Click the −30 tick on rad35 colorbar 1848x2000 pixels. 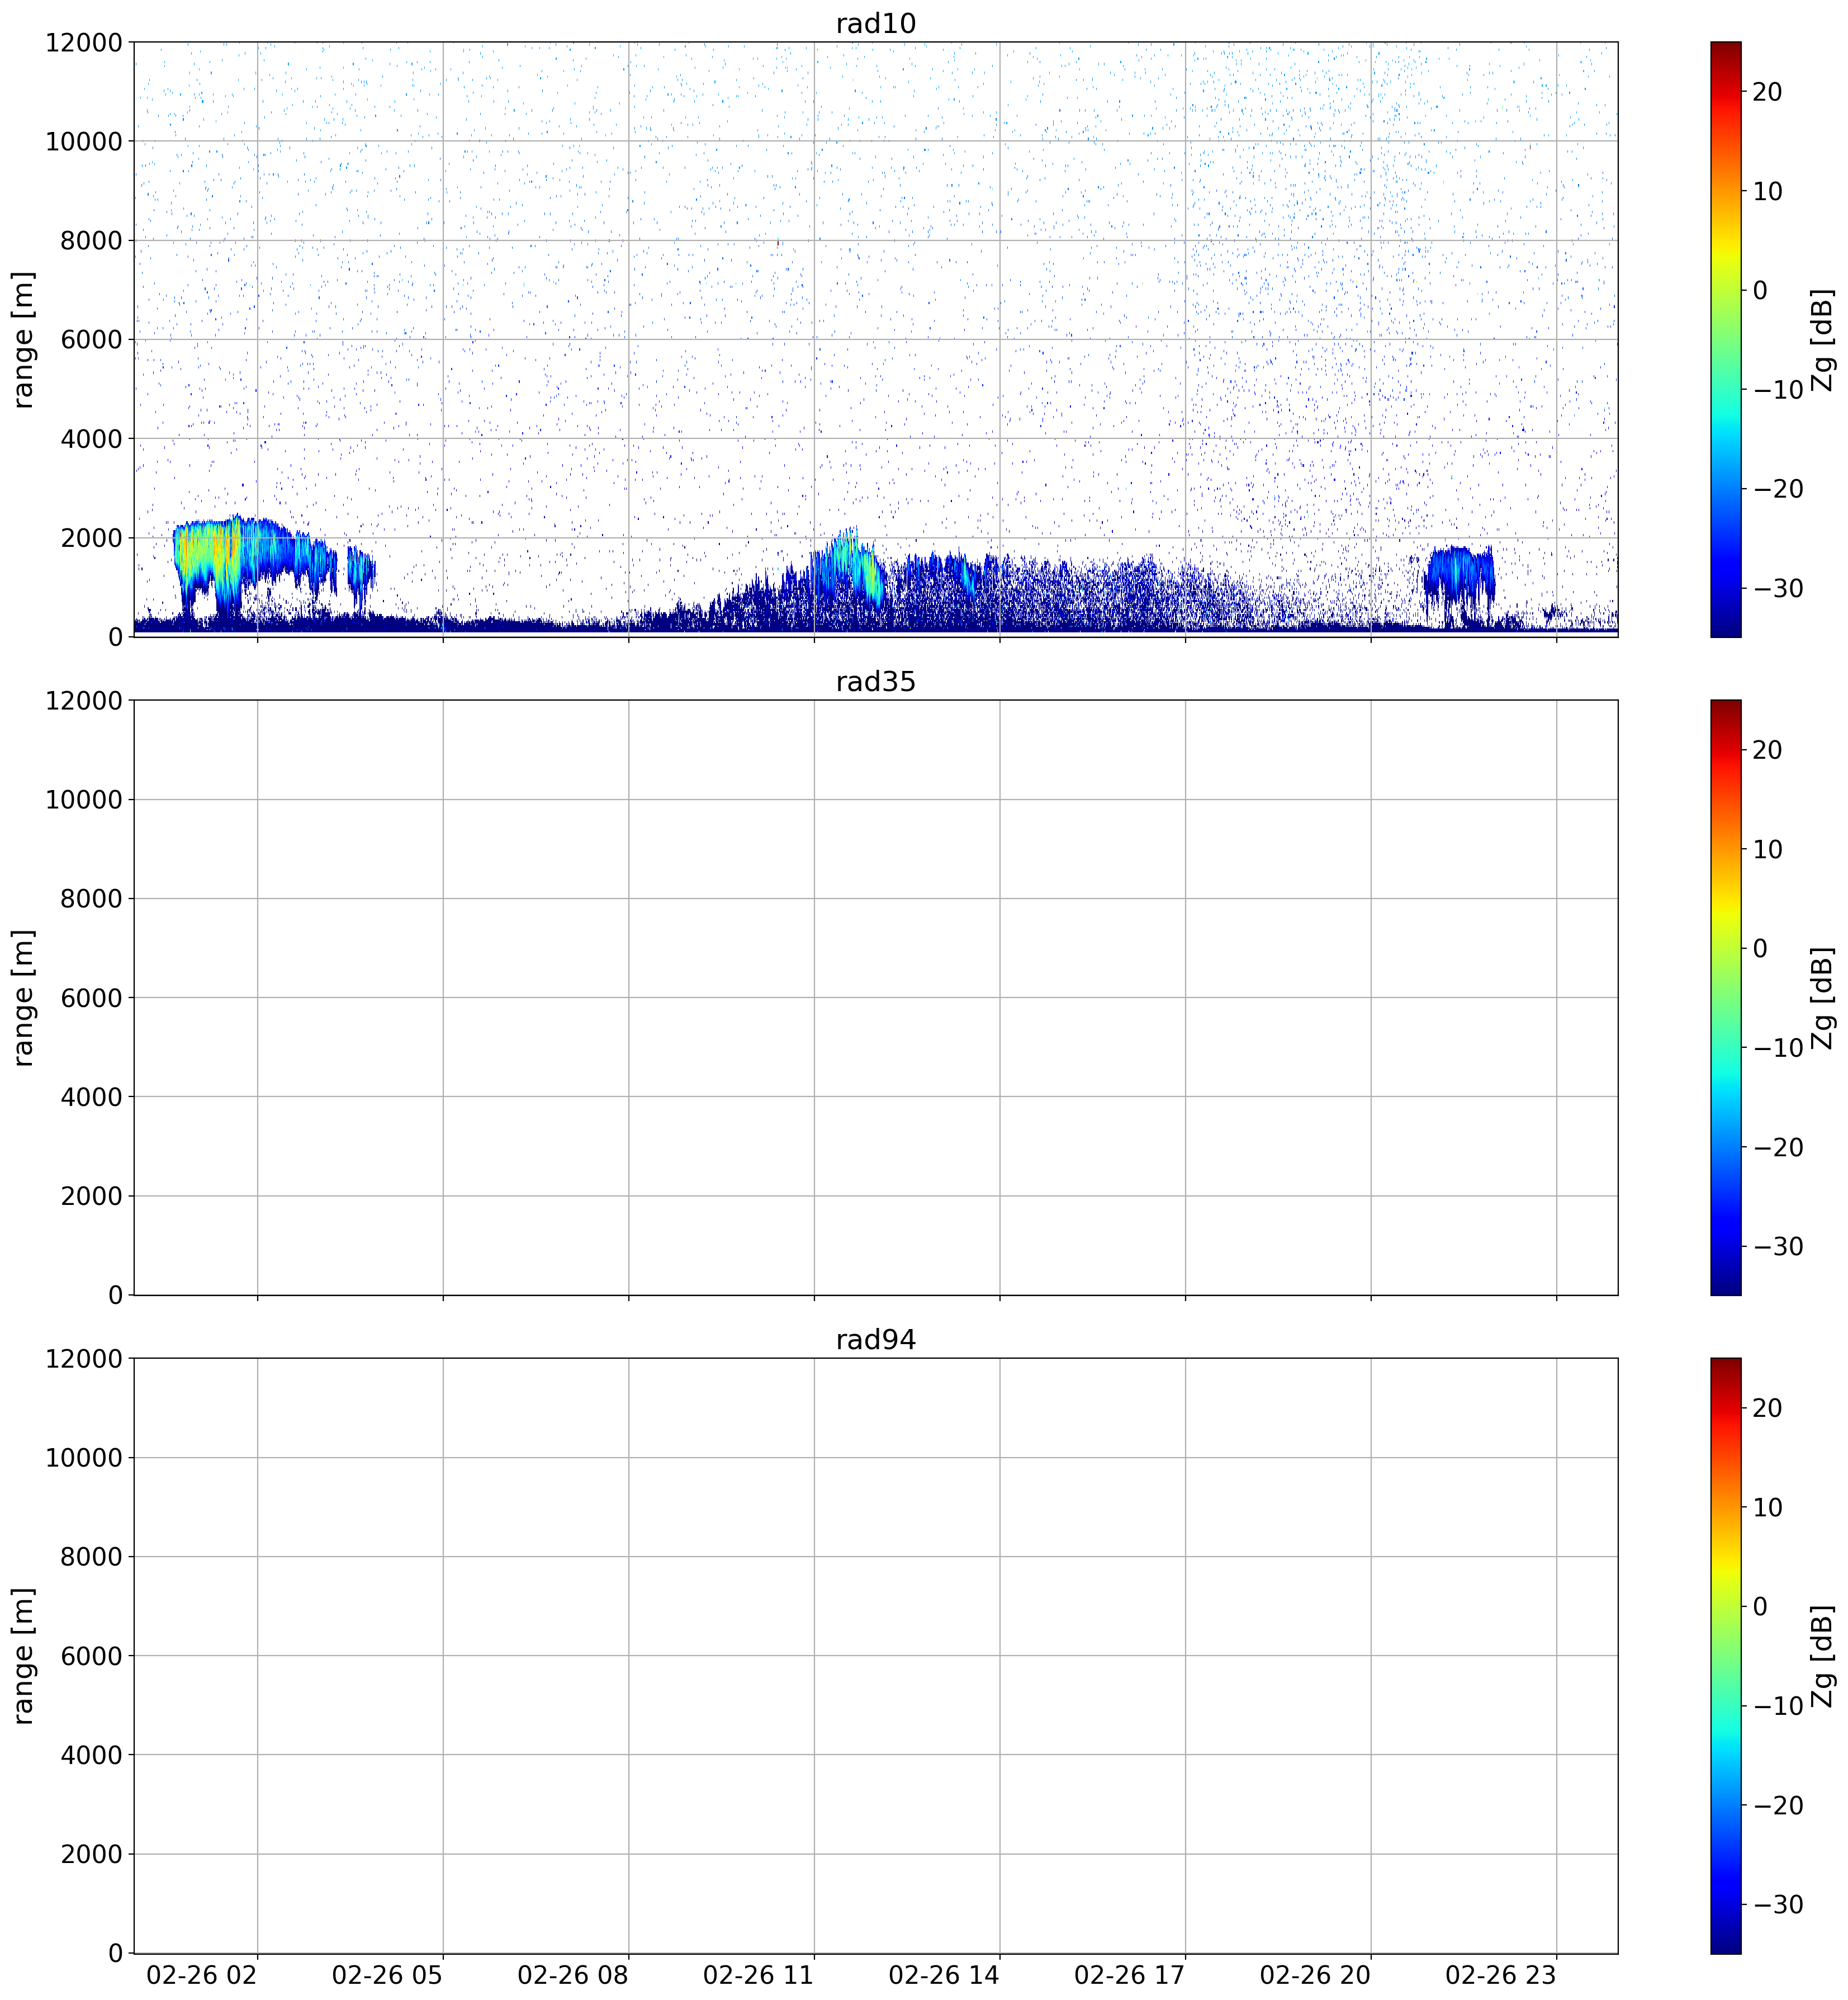pyautogui.click(x=1779, y=1247)
